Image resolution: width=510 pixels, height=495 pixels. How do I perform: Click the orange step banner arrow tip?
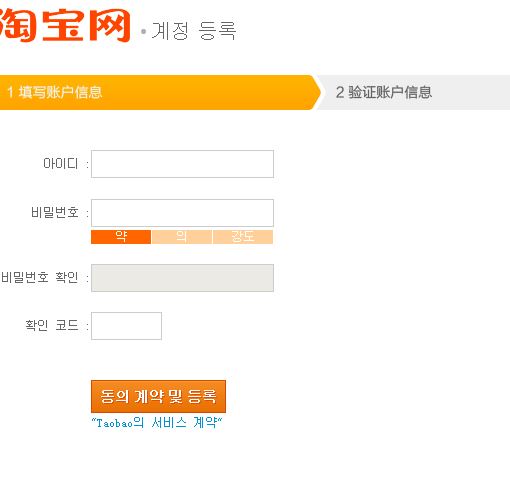[x=317, y=92]
